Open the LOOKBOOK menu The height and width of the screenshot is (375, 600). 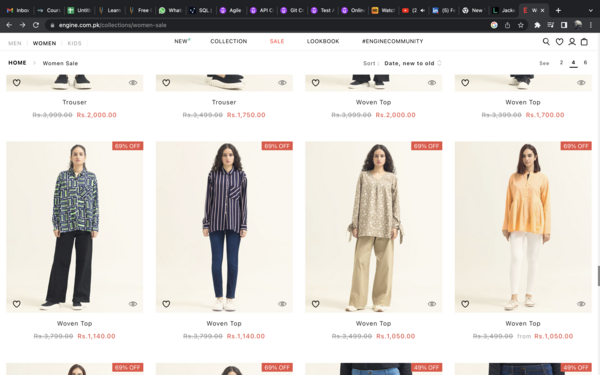[323, 41]
